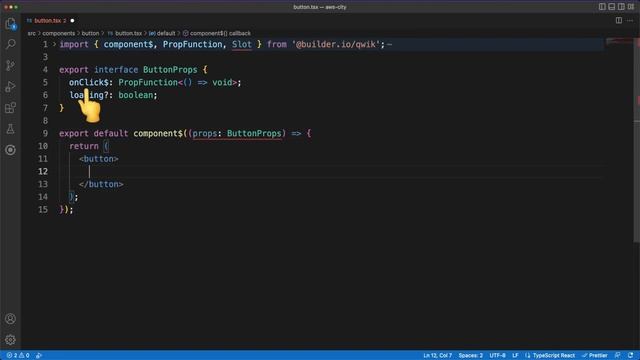Click the closing </button> tag
640x360 pixels.
(101, 184)
